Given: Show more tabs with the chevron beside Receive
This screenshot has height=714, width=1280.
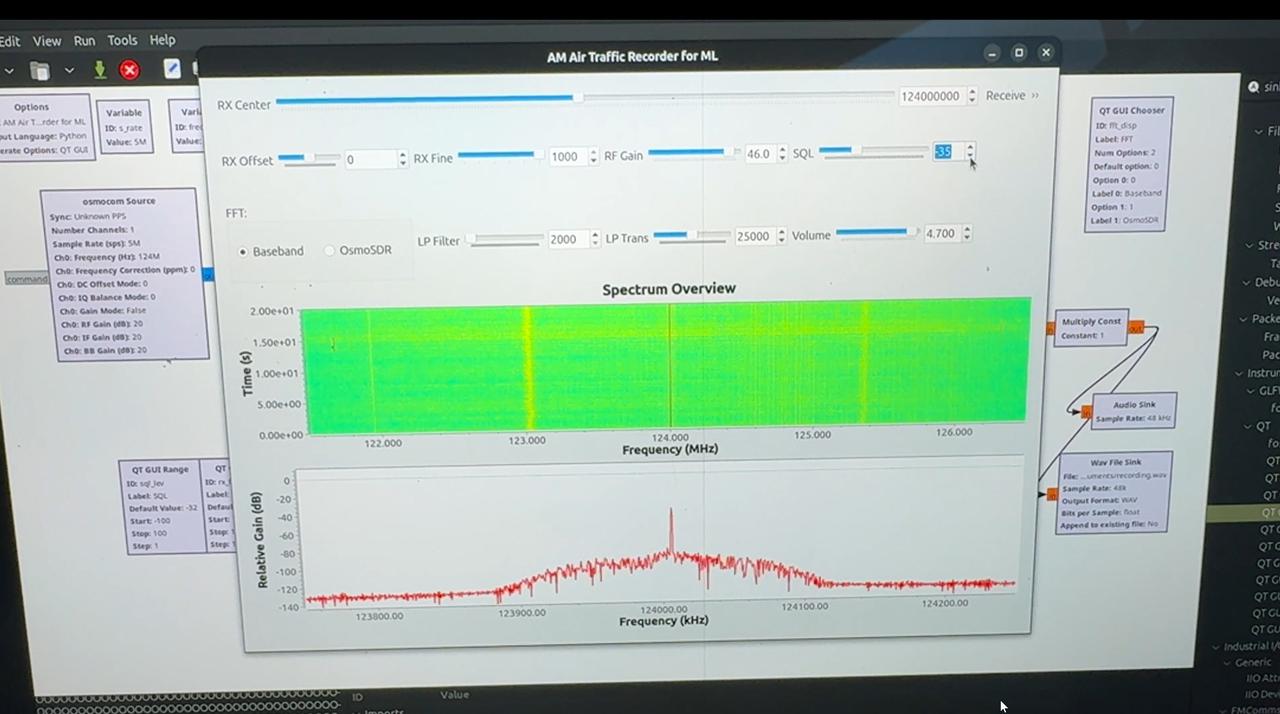Looking at the screenshot, I should point(1035,96).
